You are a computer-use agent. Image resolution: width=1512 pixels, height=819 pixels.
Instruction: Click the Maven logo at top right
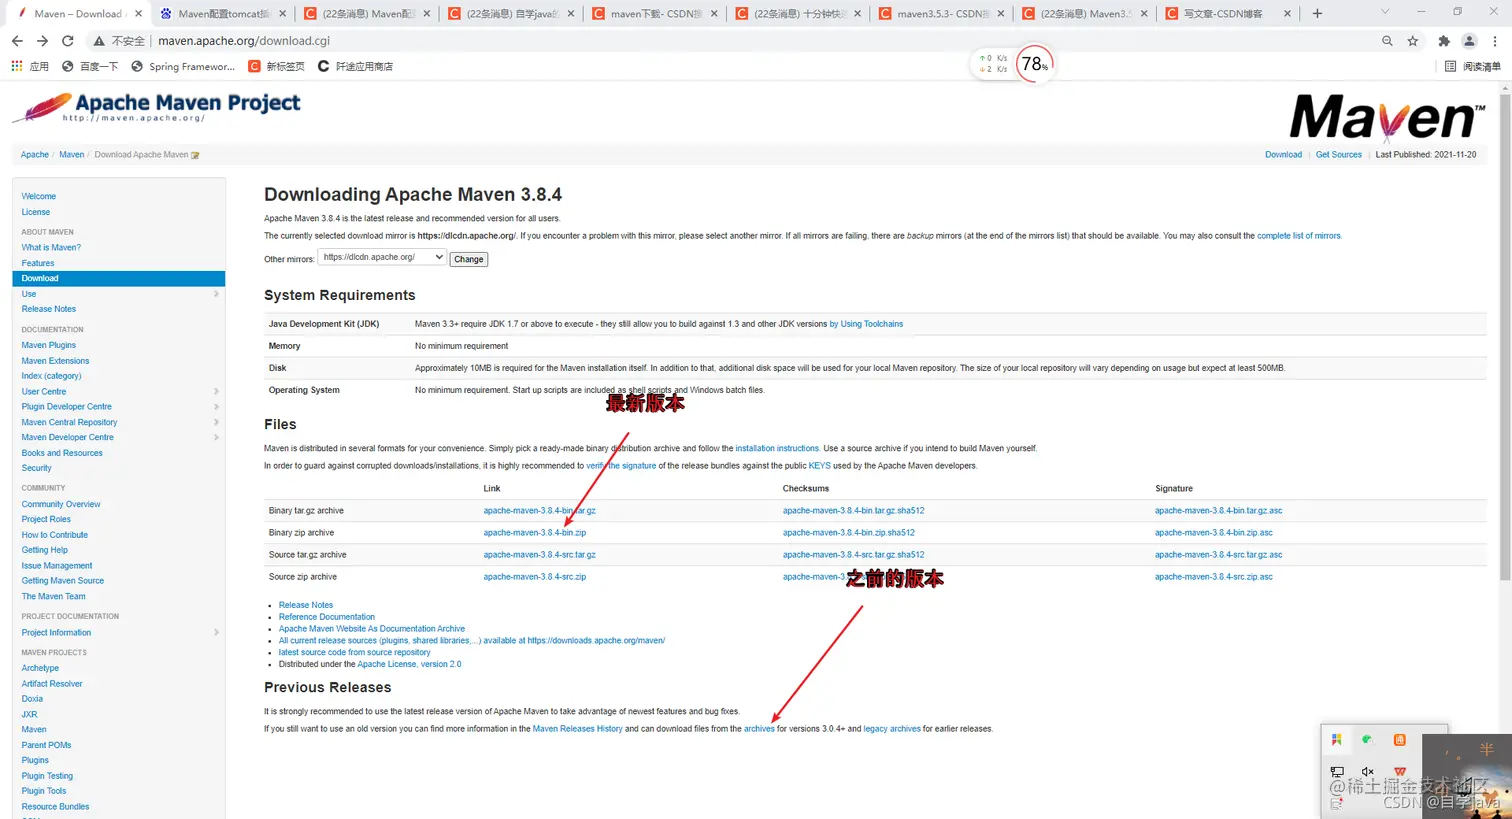[1387, 118]
